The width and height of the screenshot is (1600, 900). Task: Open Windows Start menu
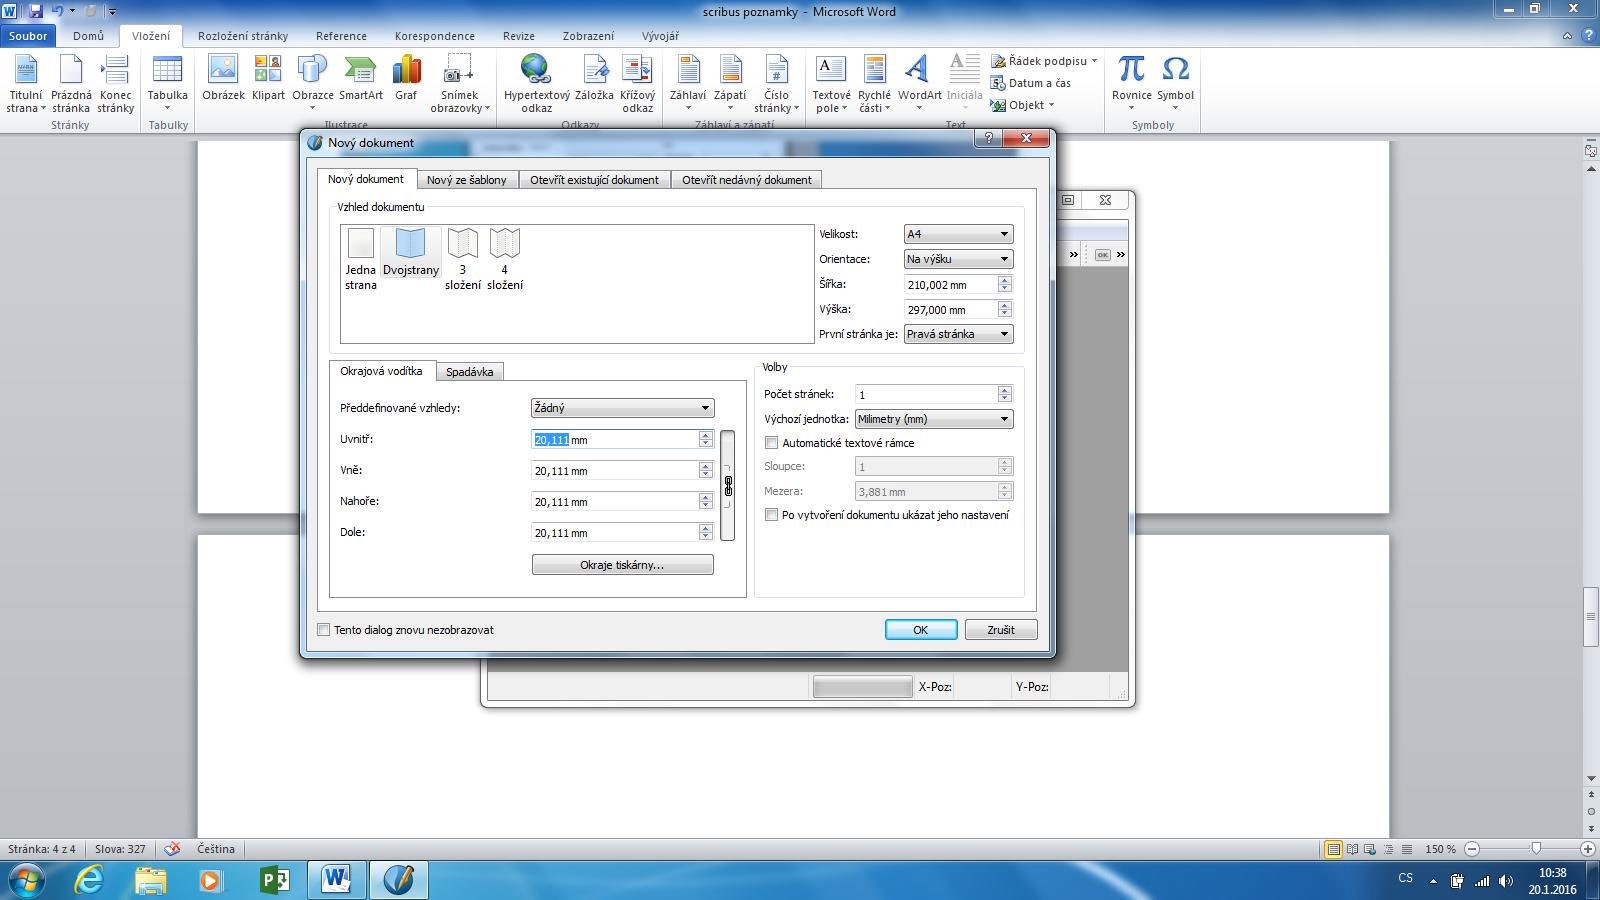(26, 881)
